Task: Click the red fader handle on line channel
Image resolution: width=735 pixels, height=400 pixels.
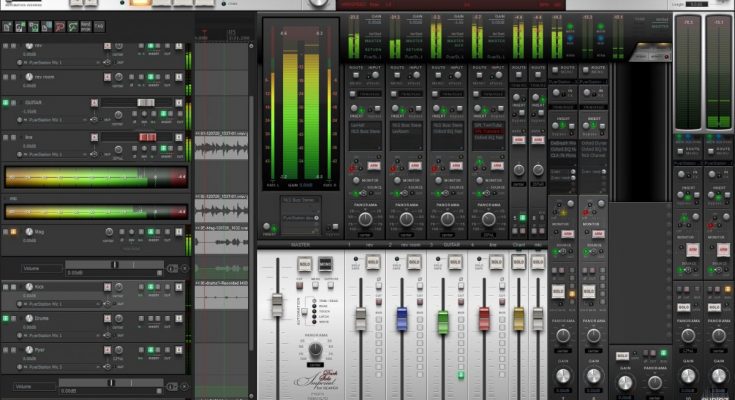Action: point(485,317)
